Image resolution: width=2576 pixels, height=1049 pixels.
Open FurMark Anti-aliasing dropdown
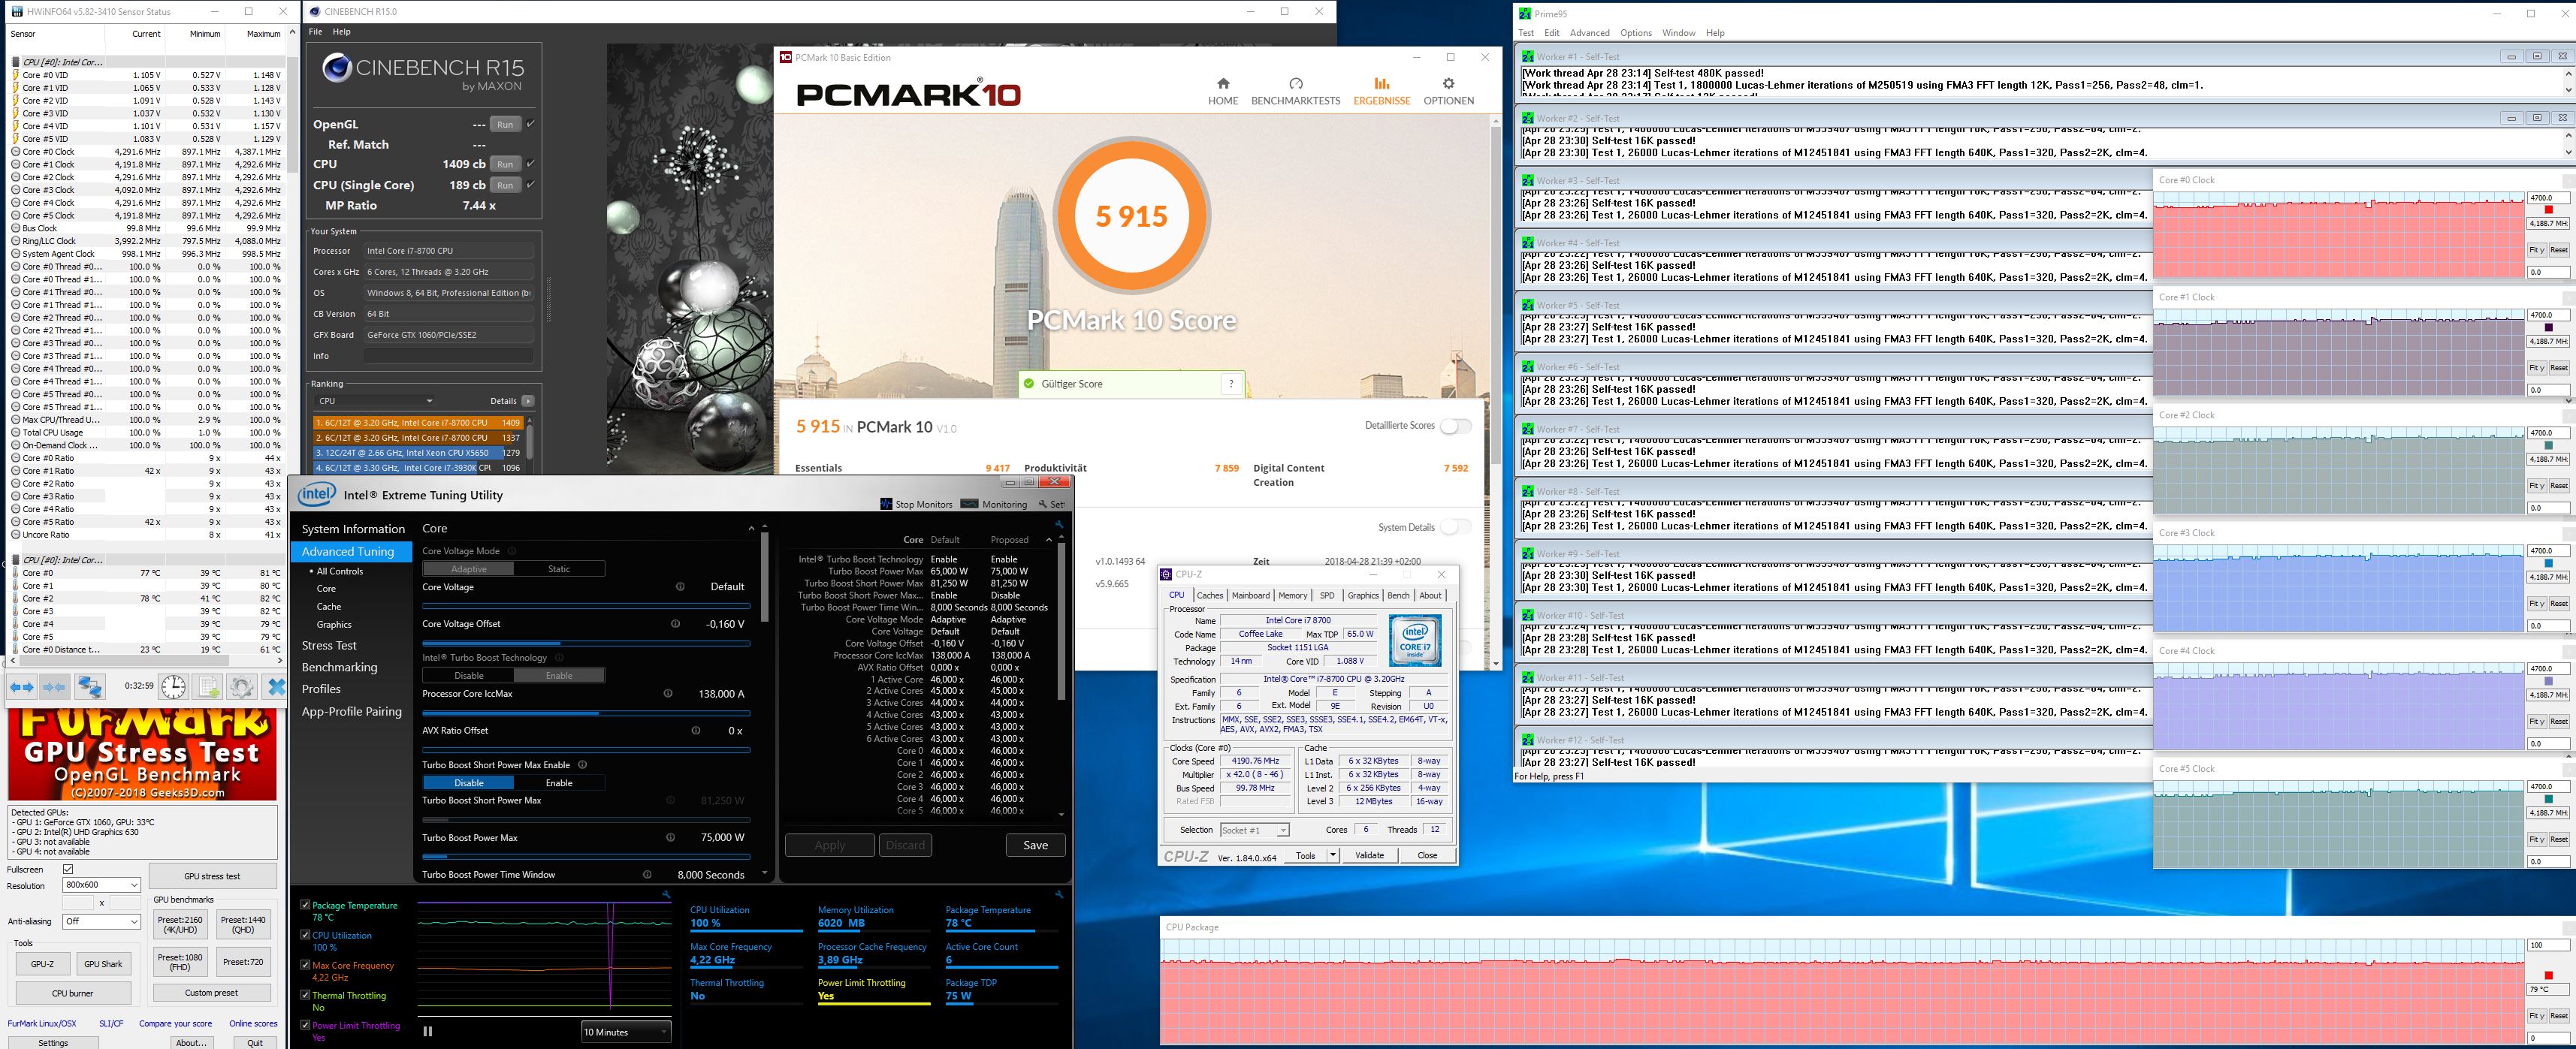101,921
